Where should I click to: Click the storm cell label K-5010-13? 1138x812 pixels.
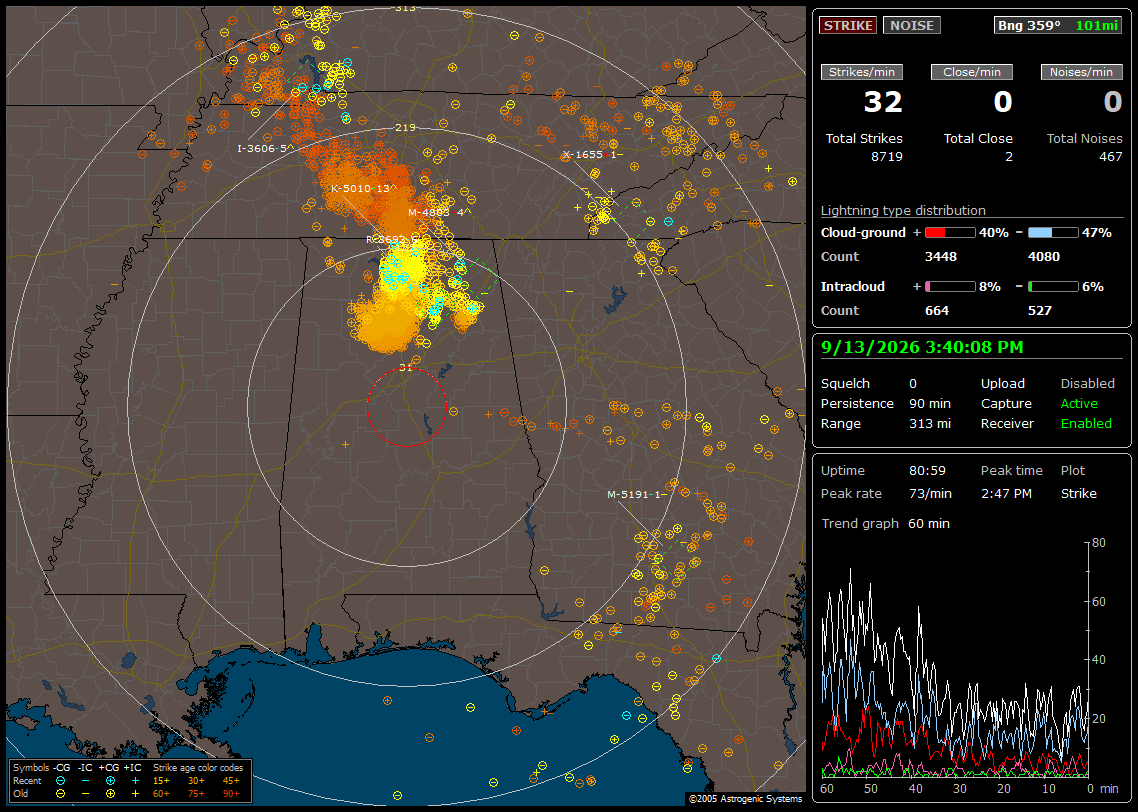[x=364, y=189]
